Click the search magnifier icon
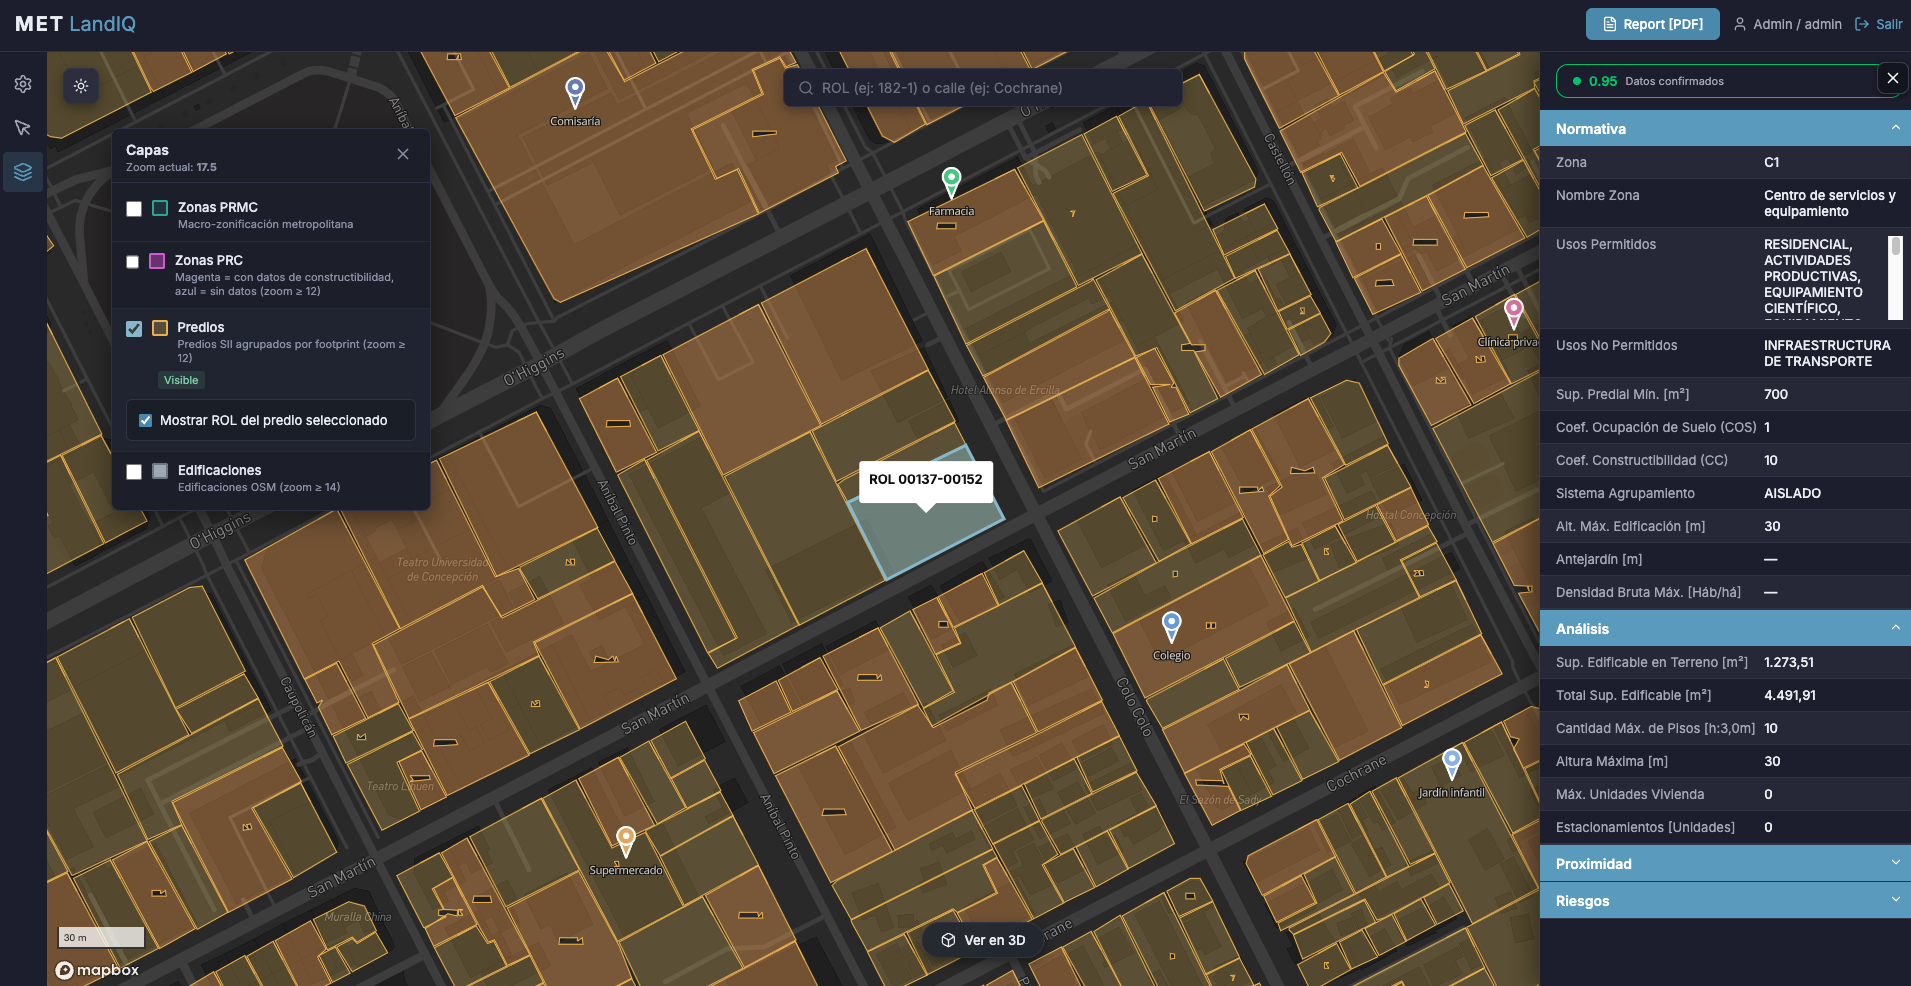 (806, 88)
